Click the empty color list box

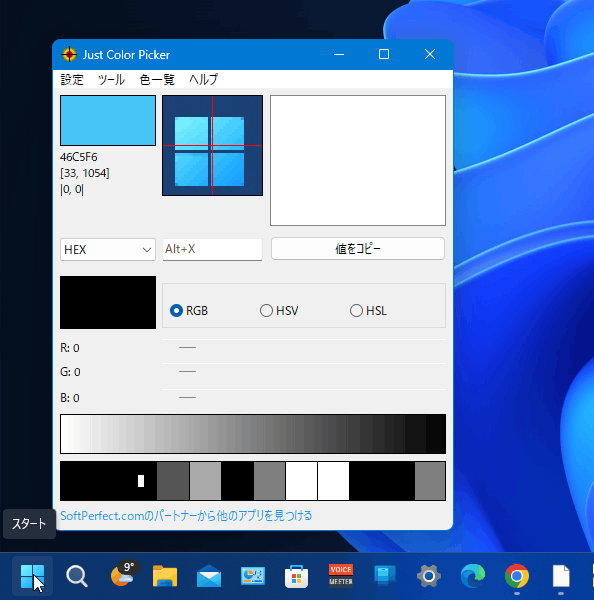click(358, 160)
